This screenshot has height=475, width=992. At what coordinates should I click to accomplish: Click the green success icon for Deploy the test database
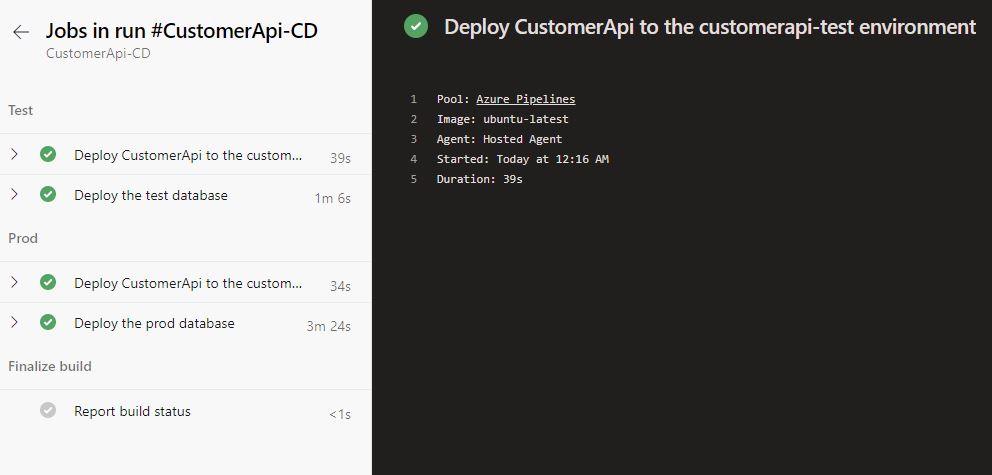[48, 195]
